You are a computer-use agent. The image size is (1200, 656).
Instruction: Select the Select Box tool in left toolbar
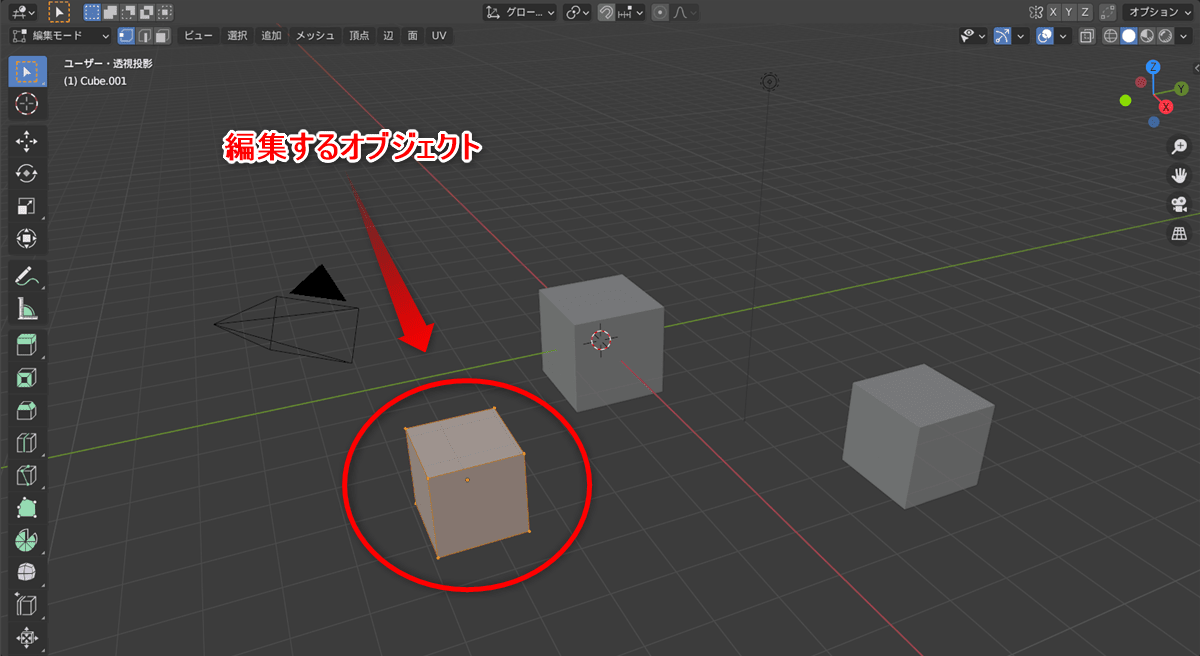pyautogui.click(x=27, y=71)
